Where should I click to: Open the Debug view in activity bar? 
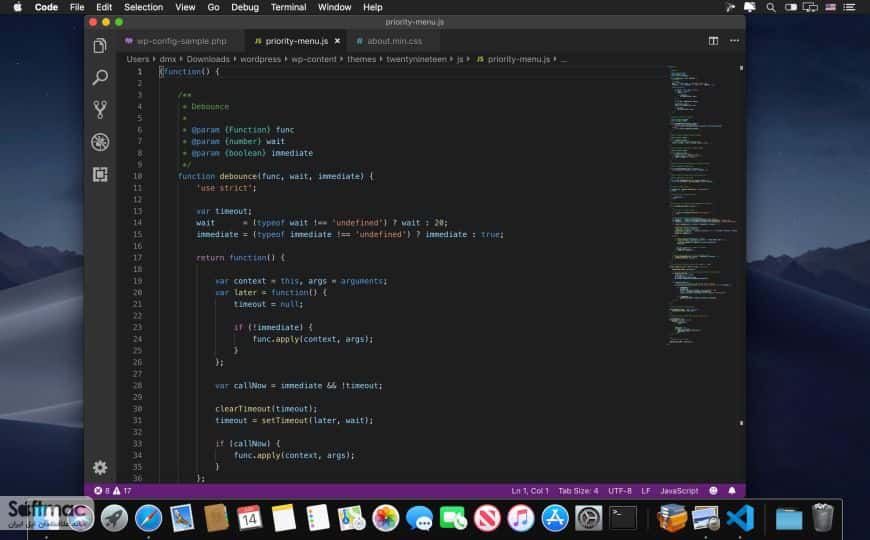pos(100,142)
